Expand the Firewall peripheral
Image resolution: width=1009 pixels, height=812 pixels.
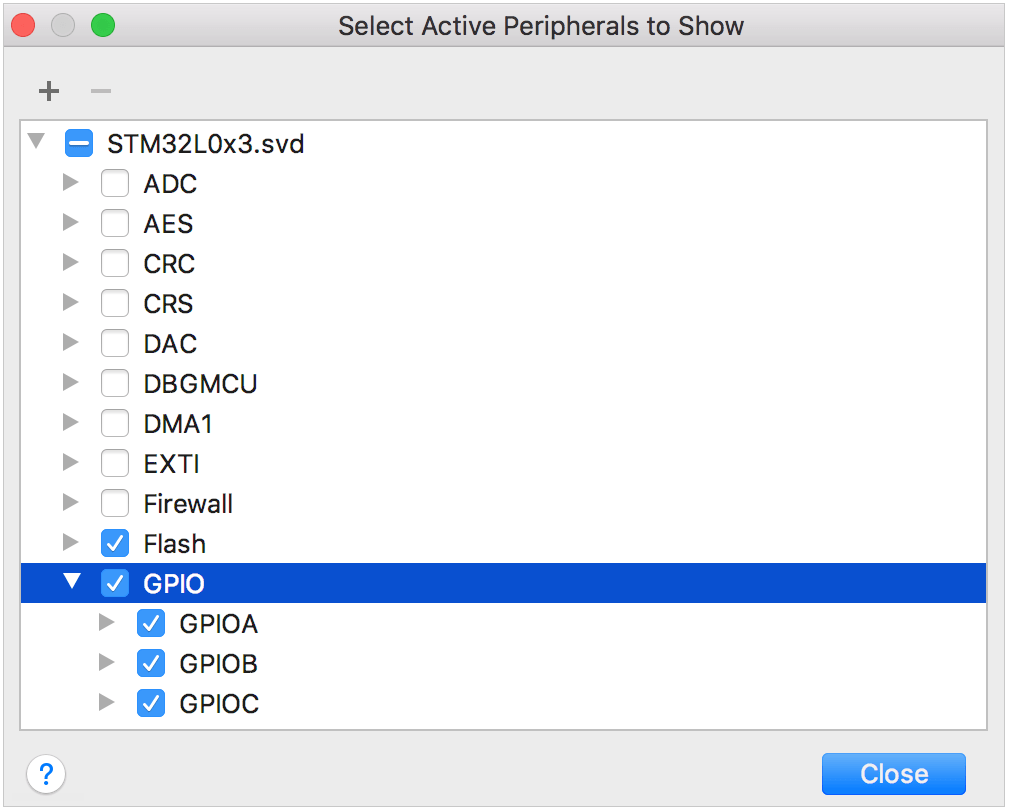[x=70, y=503]
